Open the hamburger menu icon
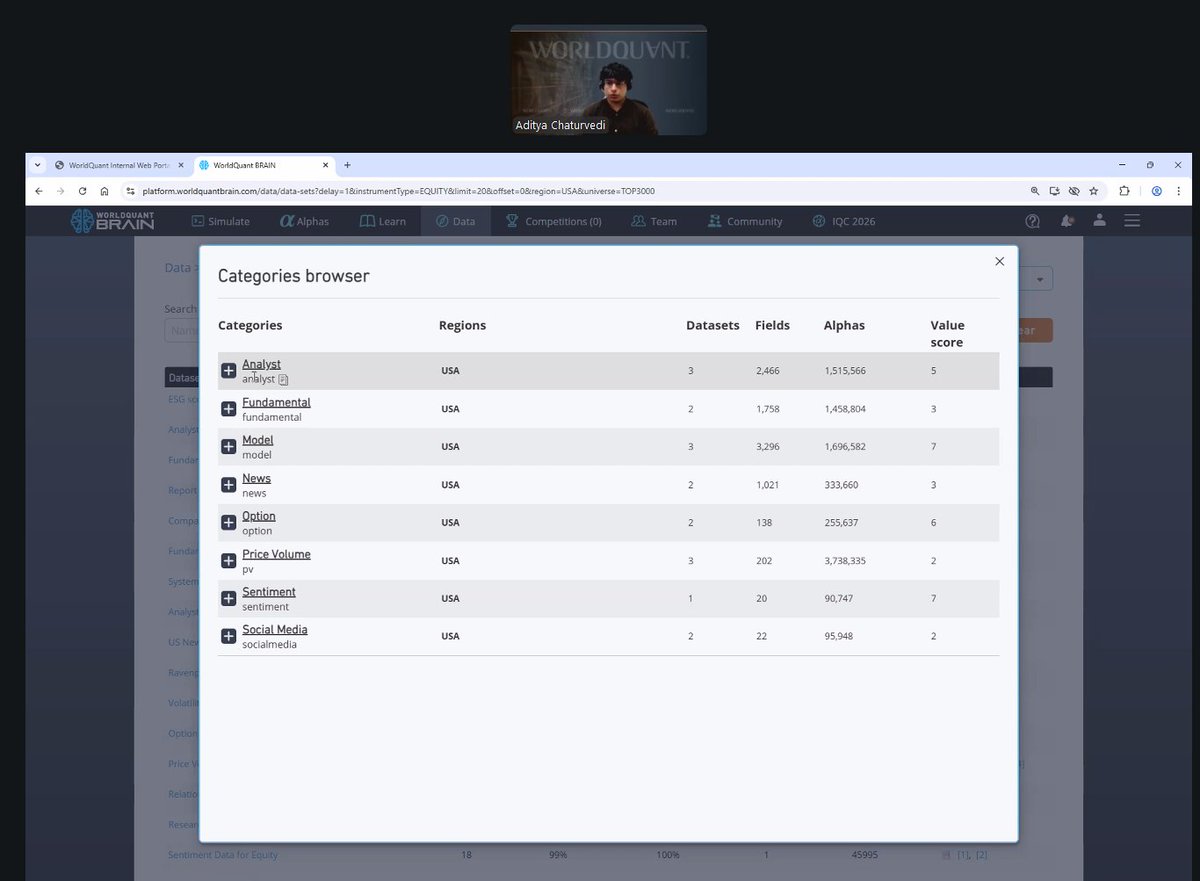This screenshot has height=881, width=1200. pos(1132,221)
